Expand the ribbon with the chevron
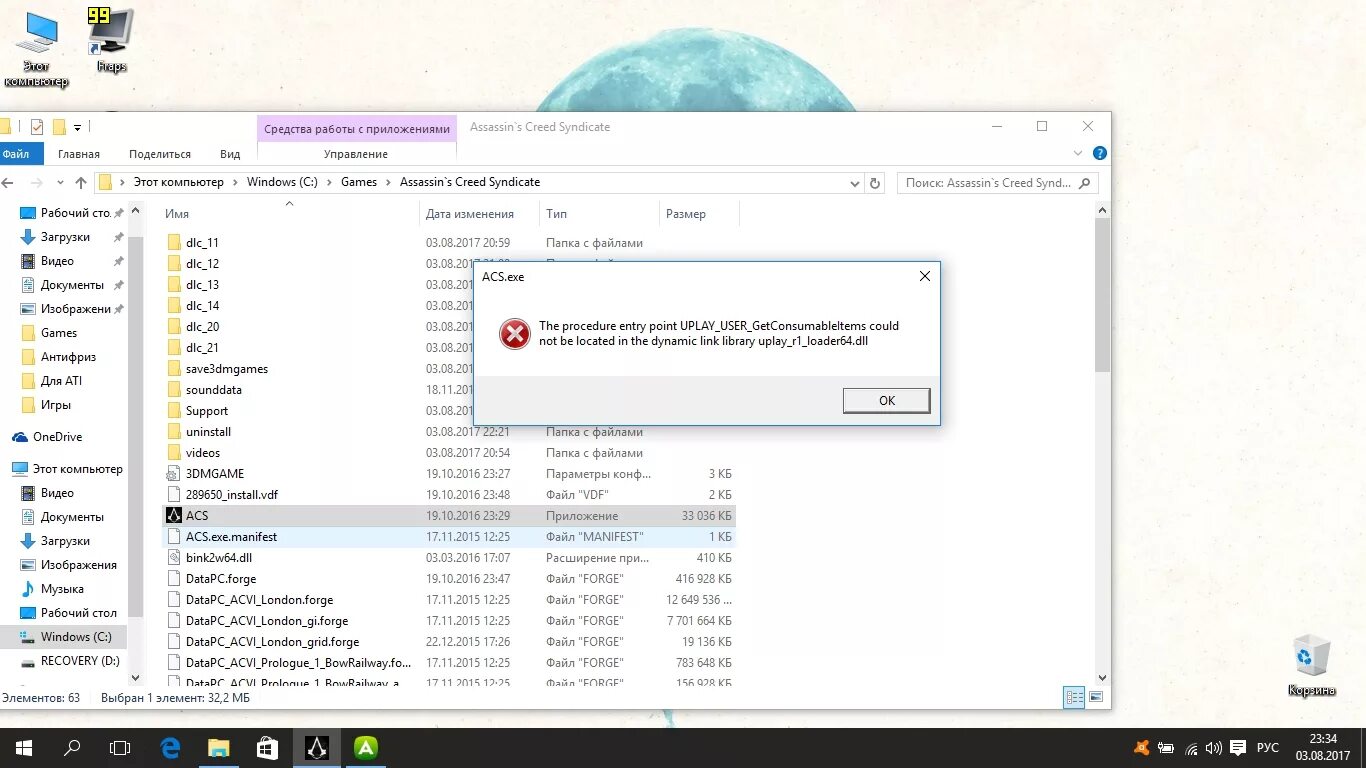This screenshot has height=768, width=1366. (1078, 154)
